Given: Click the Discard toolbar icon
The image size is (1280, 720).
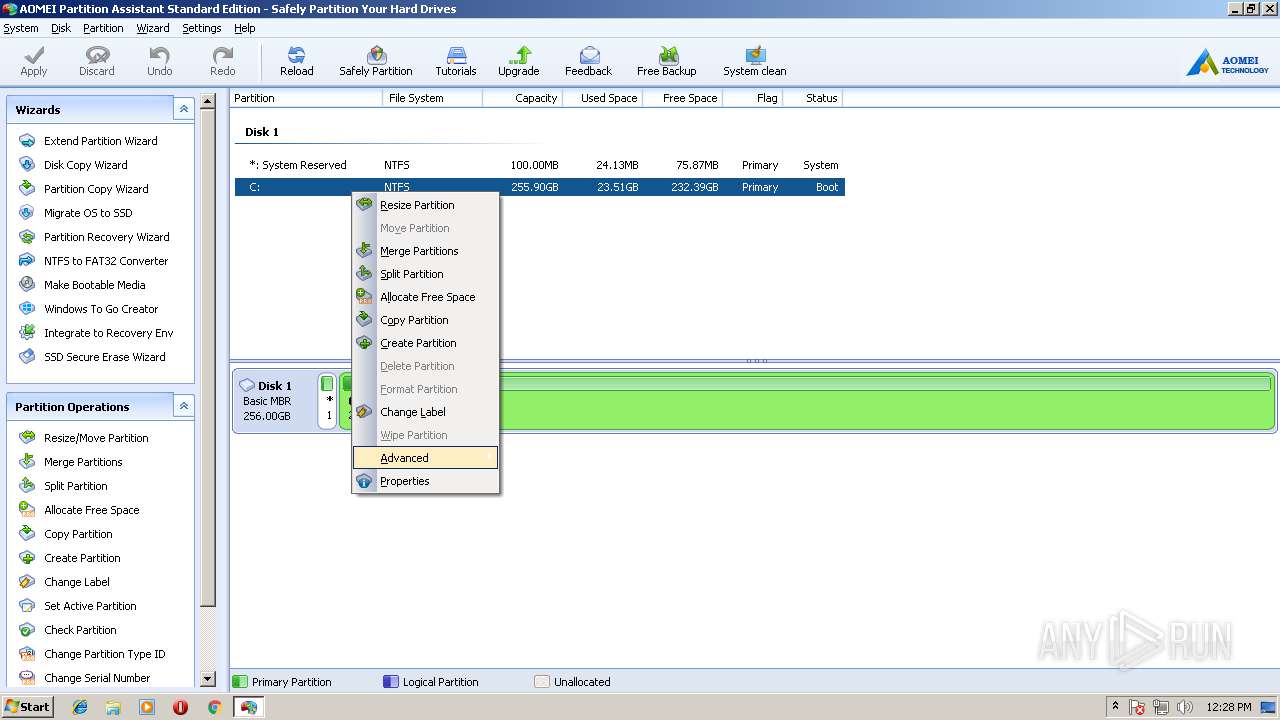Looking at the screenshot, I should click(x=97, y=61).
